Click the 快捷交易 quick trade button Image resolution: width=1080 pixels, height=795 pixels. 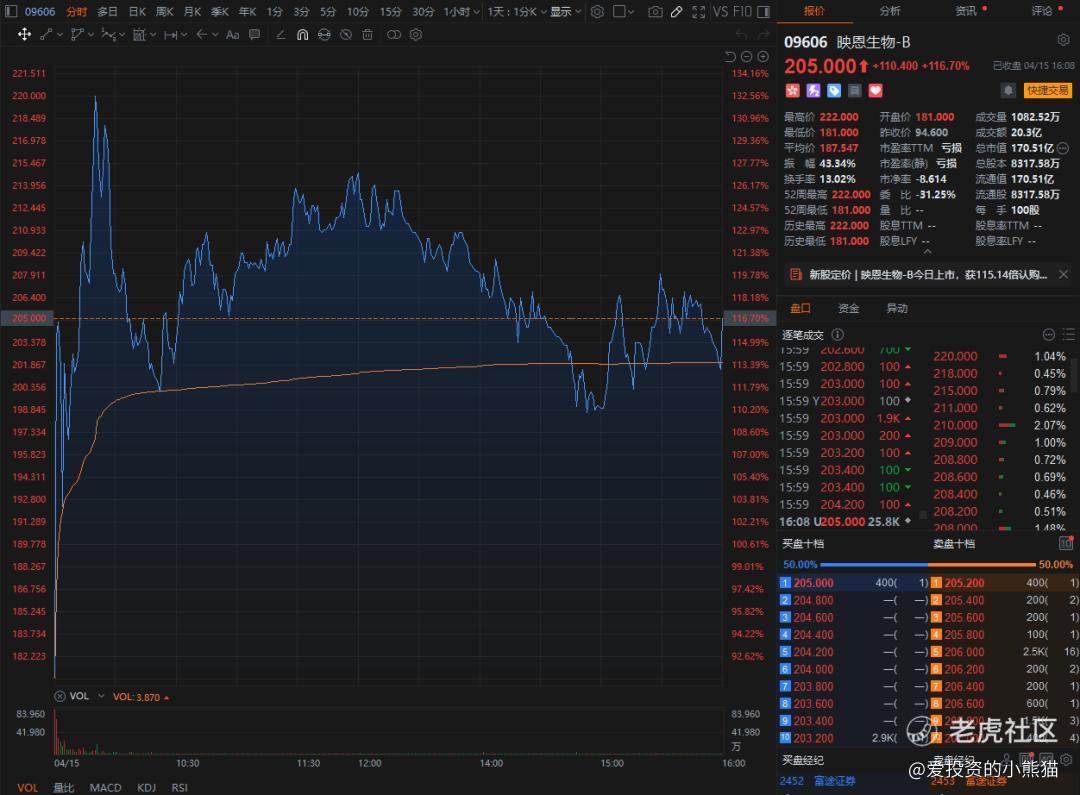(x=1048, y=91)
